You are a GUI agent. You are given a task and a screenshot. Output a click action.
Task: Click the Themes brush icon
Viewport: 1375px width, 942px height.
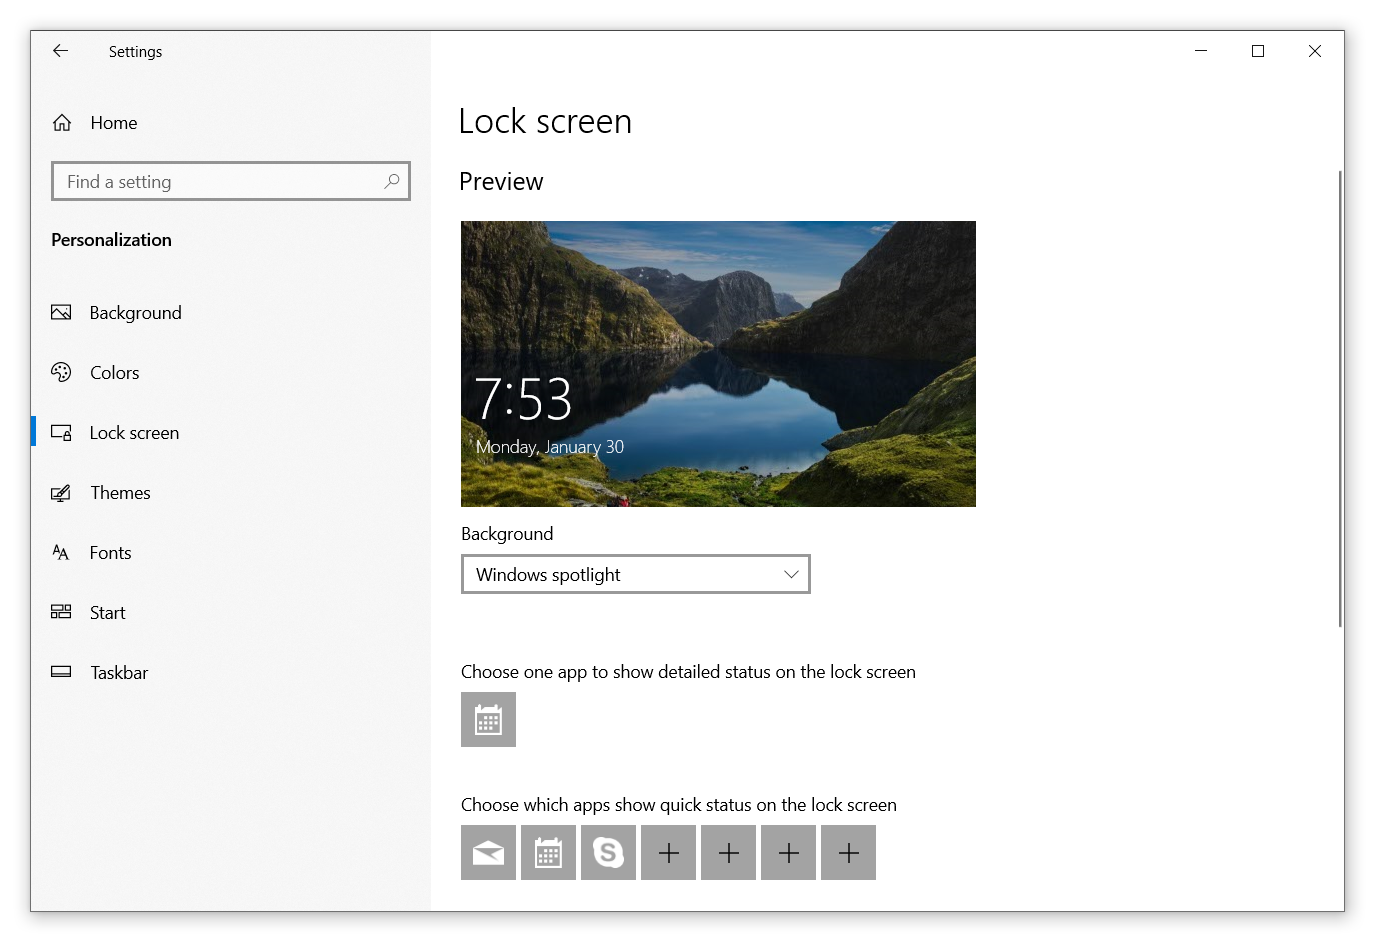click(x=61, y=493)
